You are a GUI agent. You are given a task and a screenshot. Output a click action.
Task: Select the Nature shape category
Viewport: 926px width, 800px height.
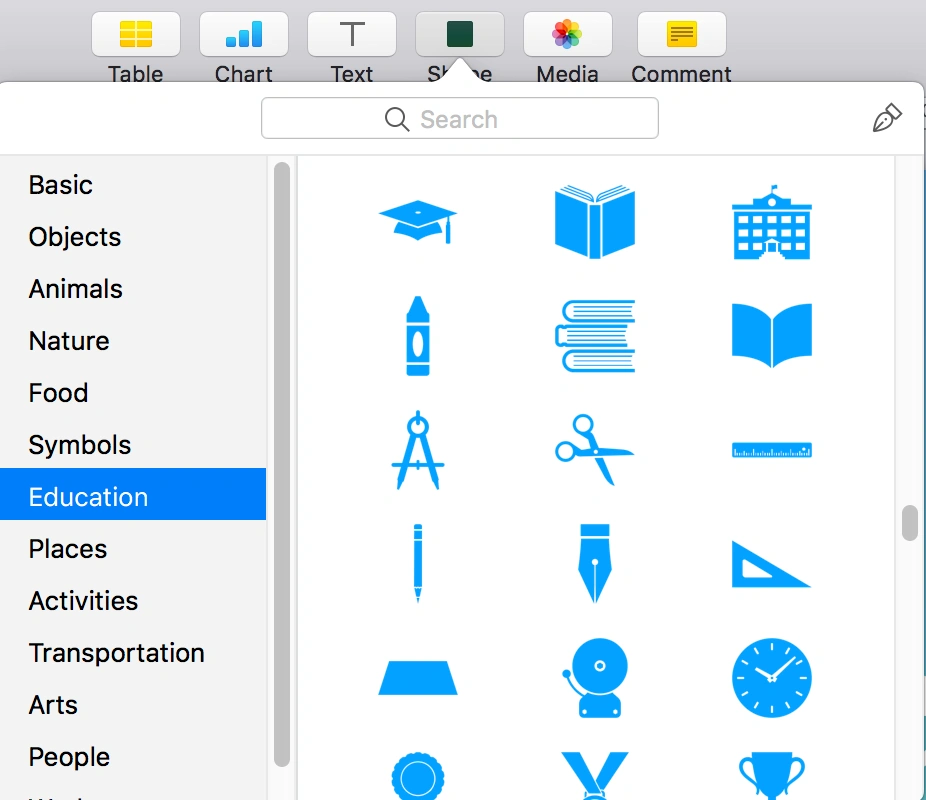click(133, 341)
